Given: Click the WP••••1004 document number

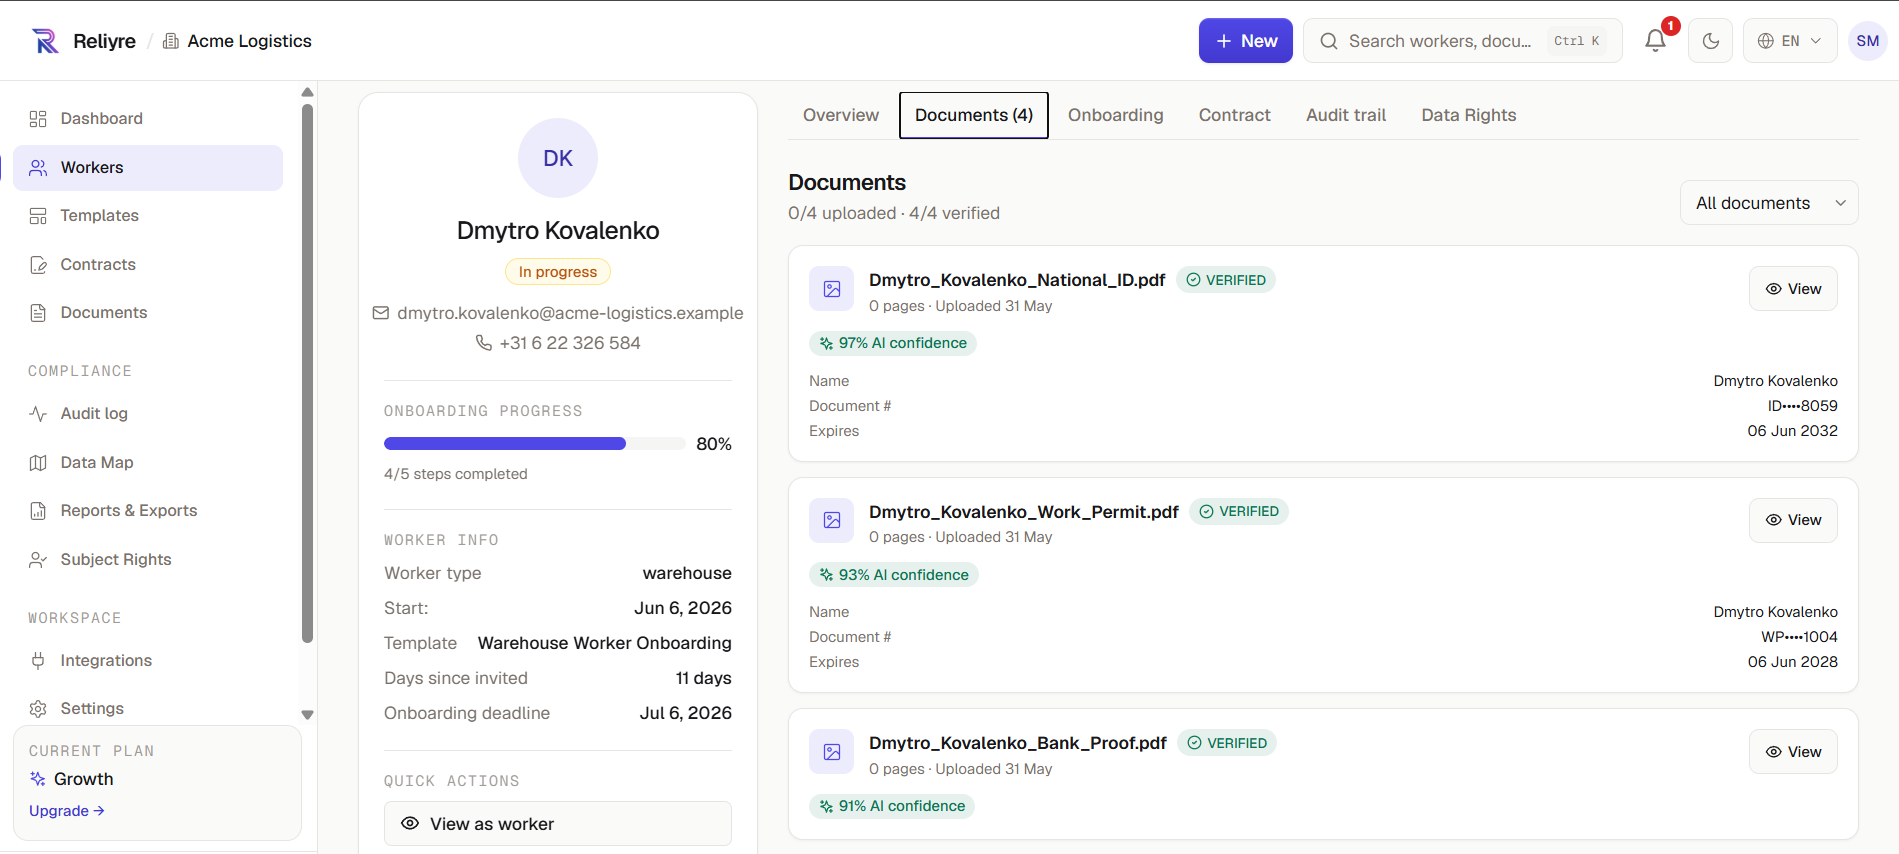Looking at the screenshot, I should (1799, 637).
